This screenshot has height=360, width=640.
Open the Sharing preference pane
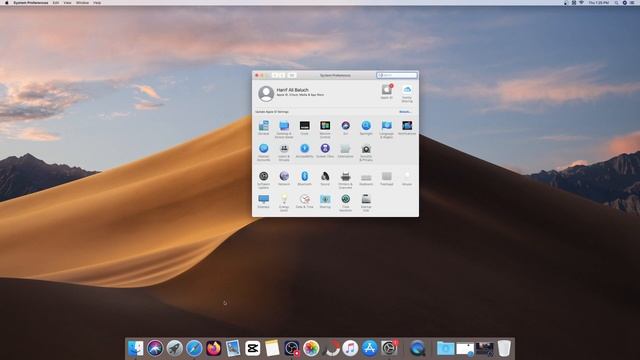[325, 201]
